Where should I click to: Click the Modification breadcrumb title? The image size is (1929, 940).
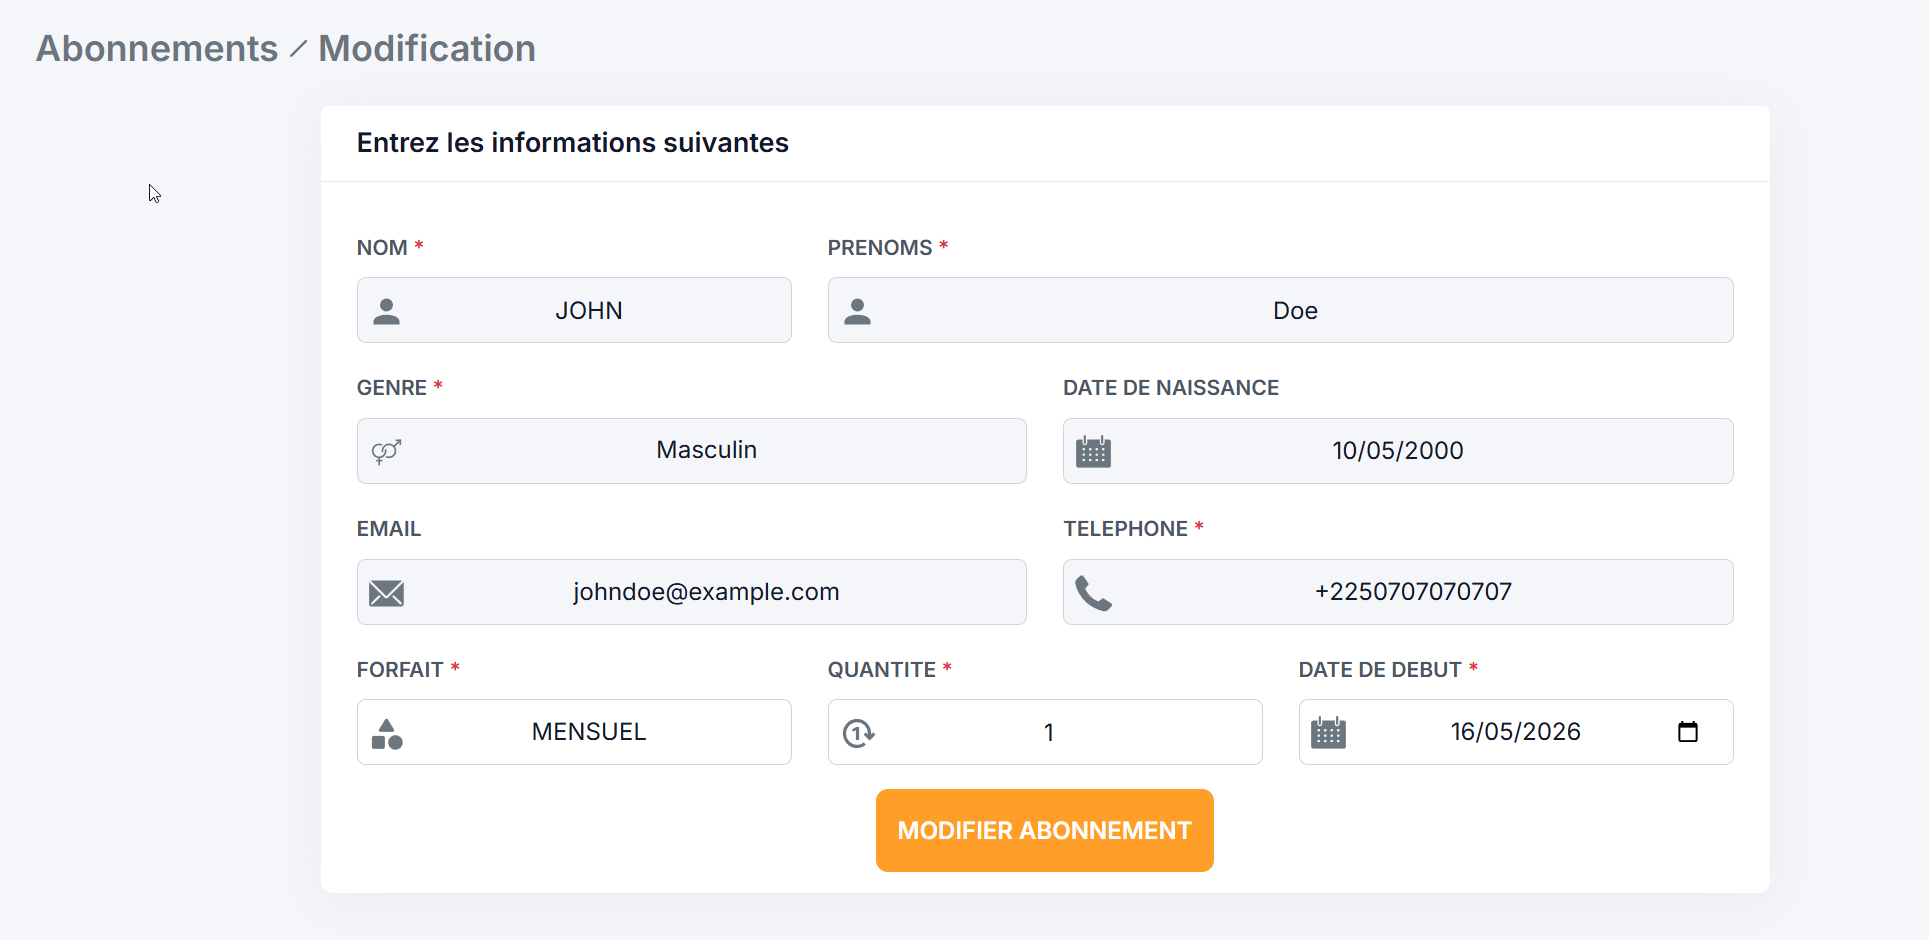427,48
